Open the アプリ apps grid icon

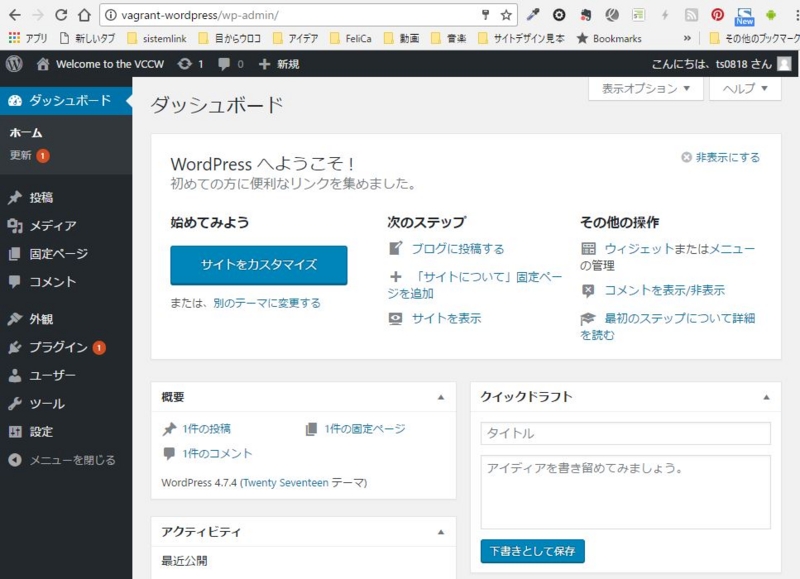14,38
